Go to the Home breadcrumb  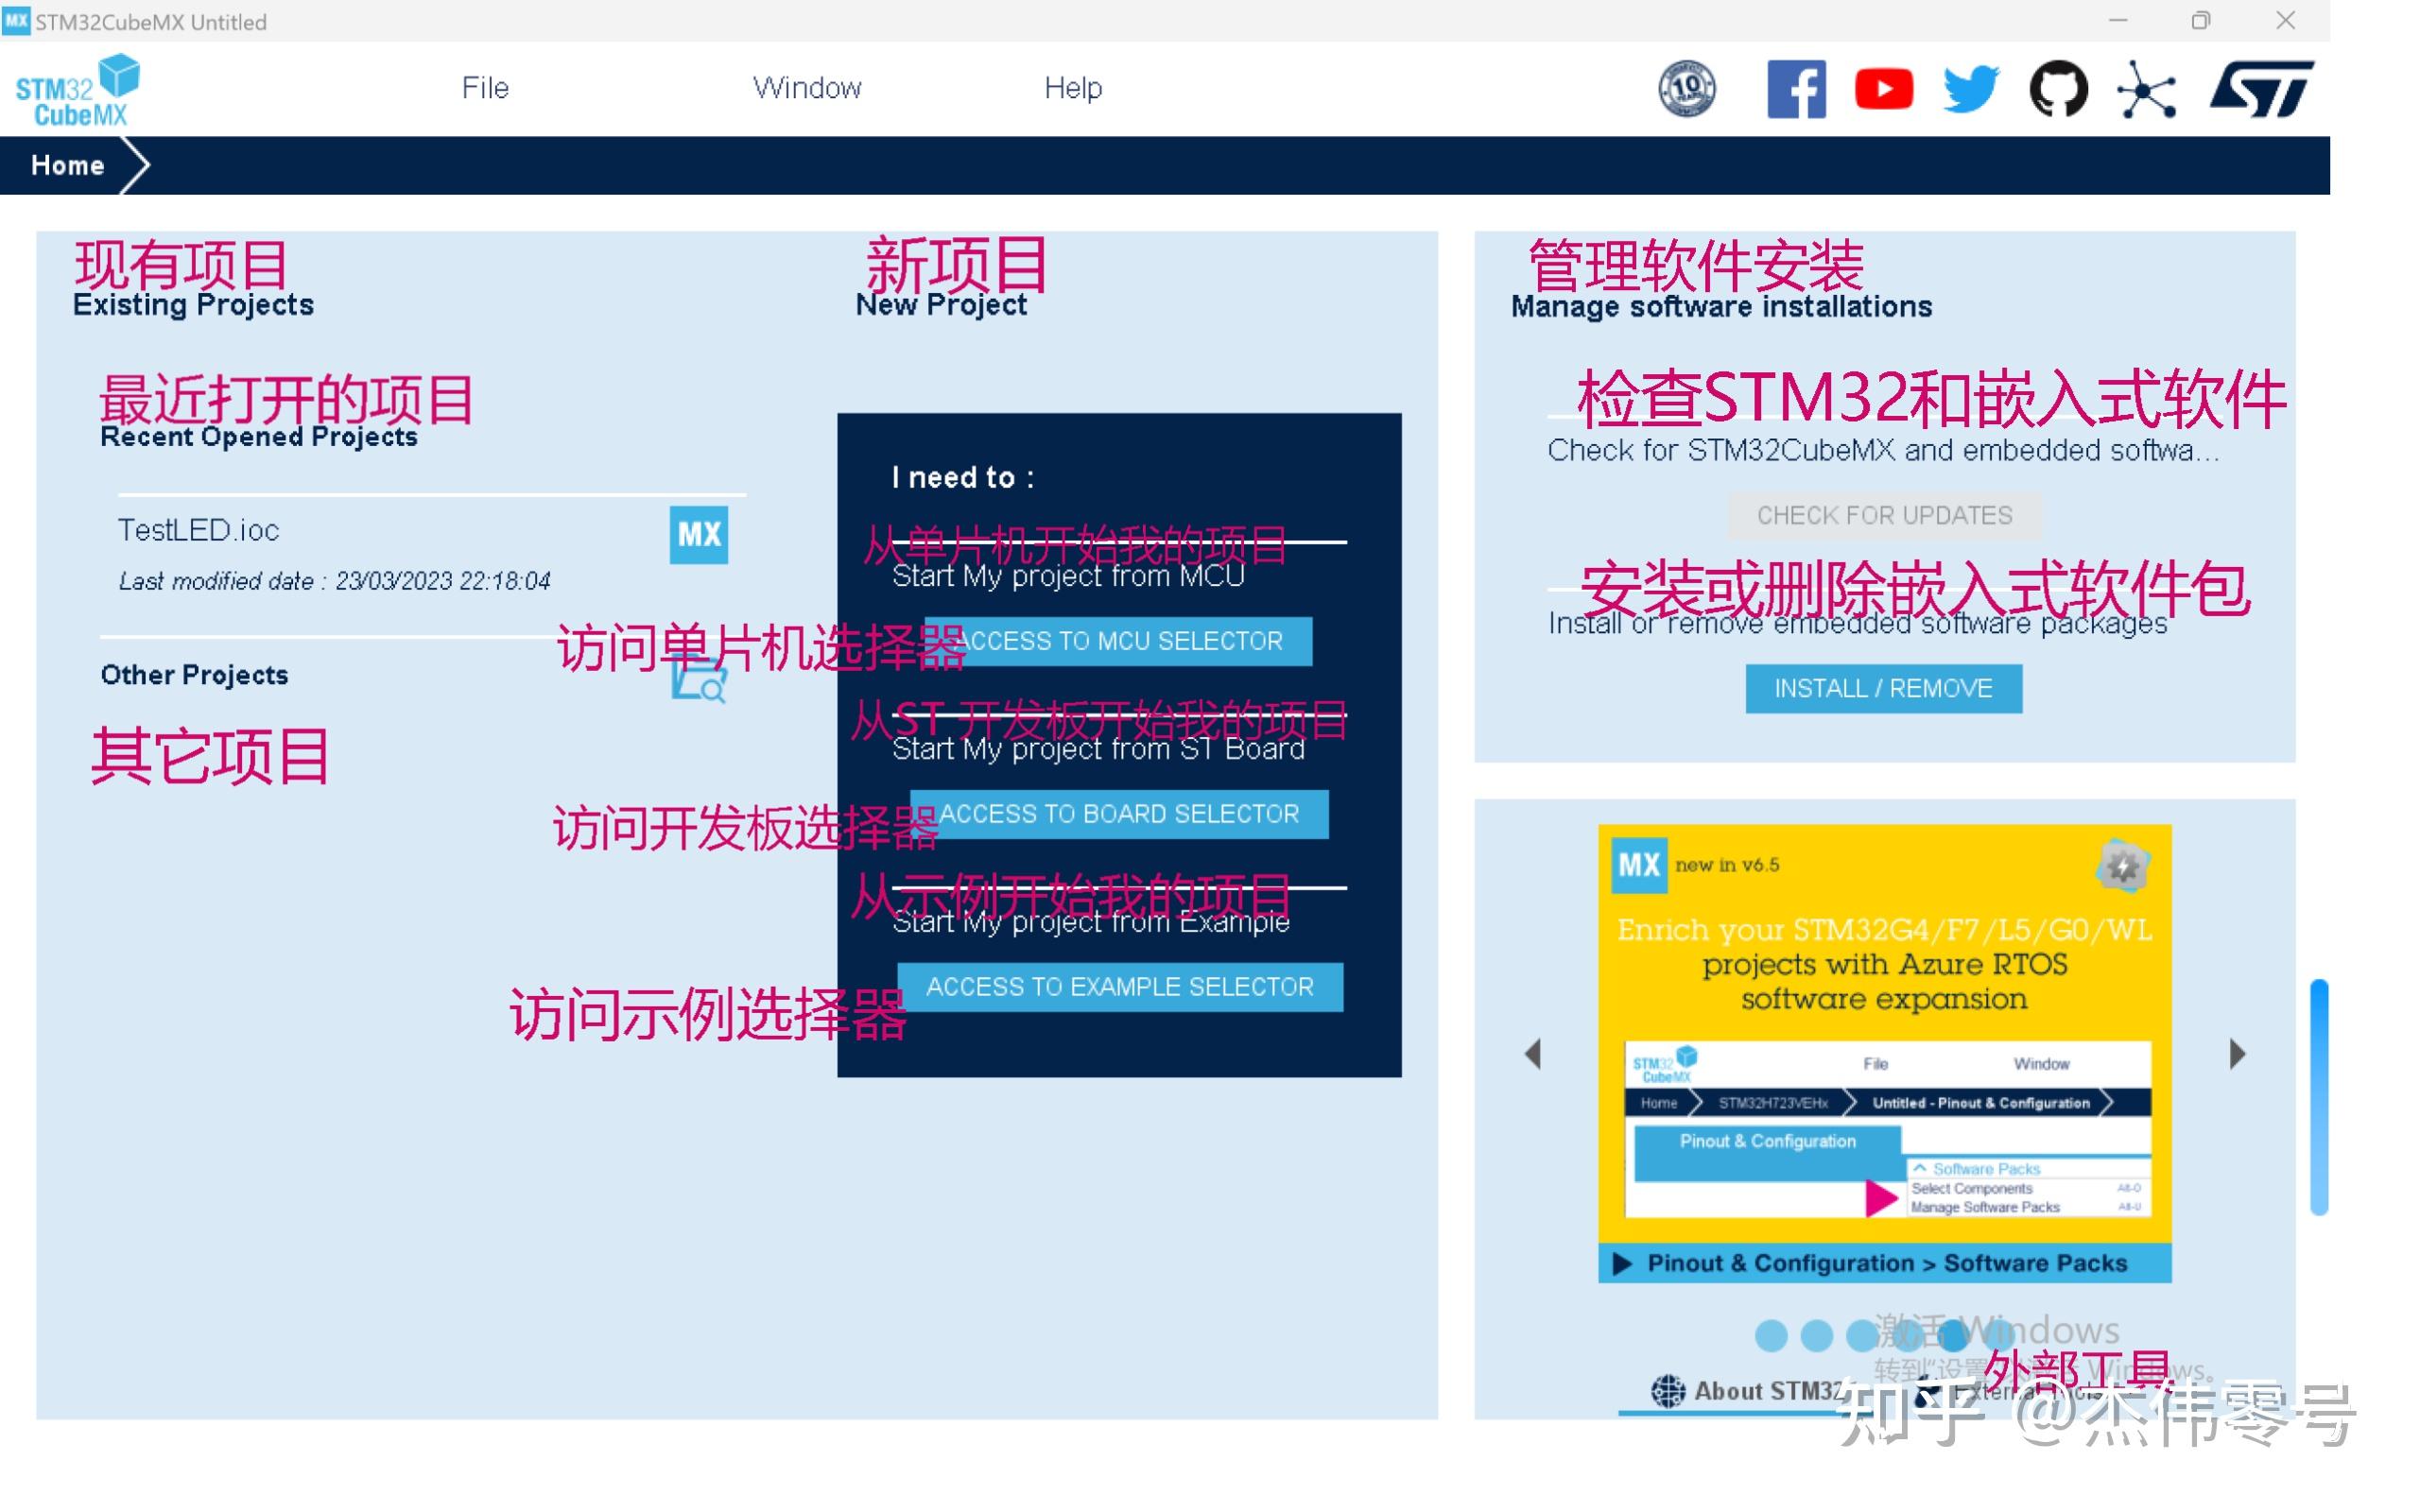[x=67, y=165]
